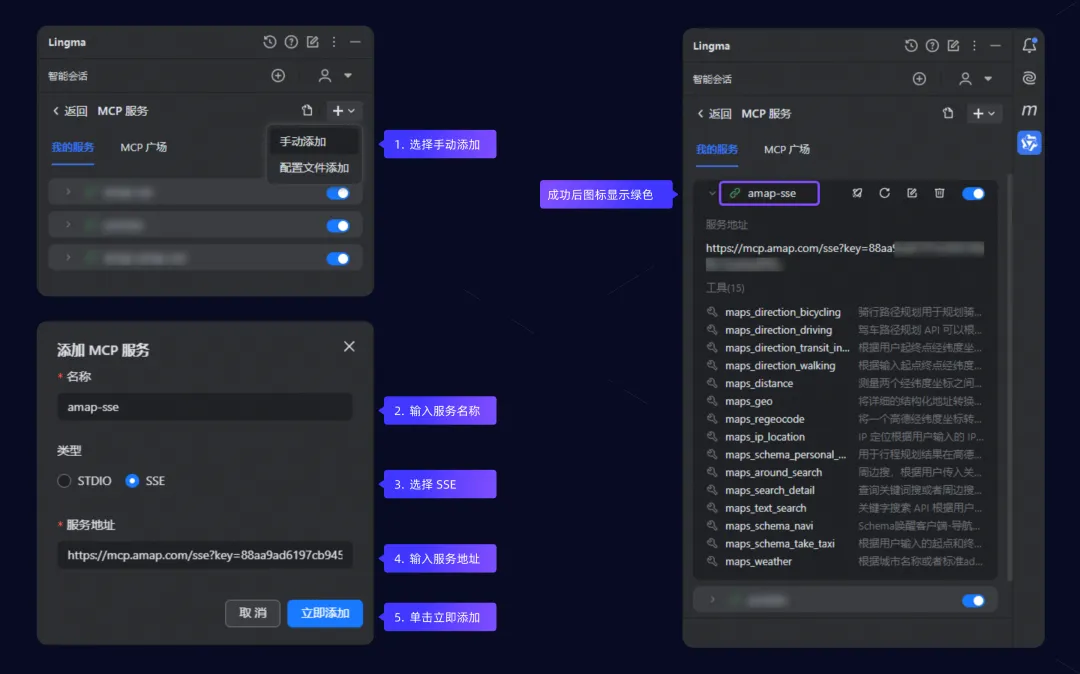This screenshot has width=1080, height=674.
Task: Go back via 返回 in the right panel
Action: coord(714,114)
